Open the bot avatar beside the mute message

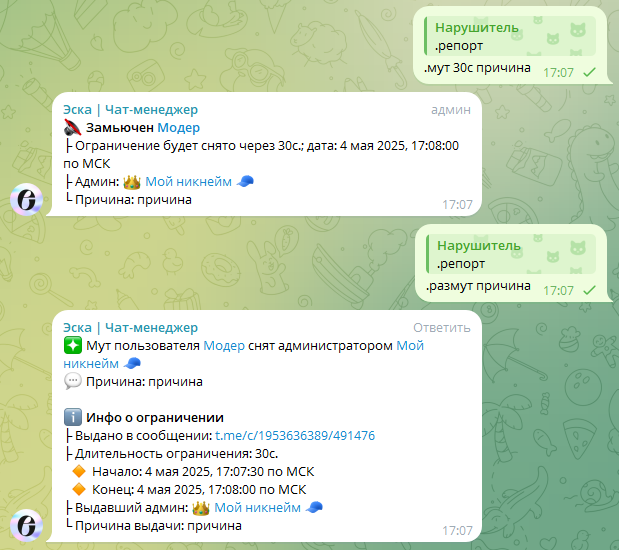[26, 199]
